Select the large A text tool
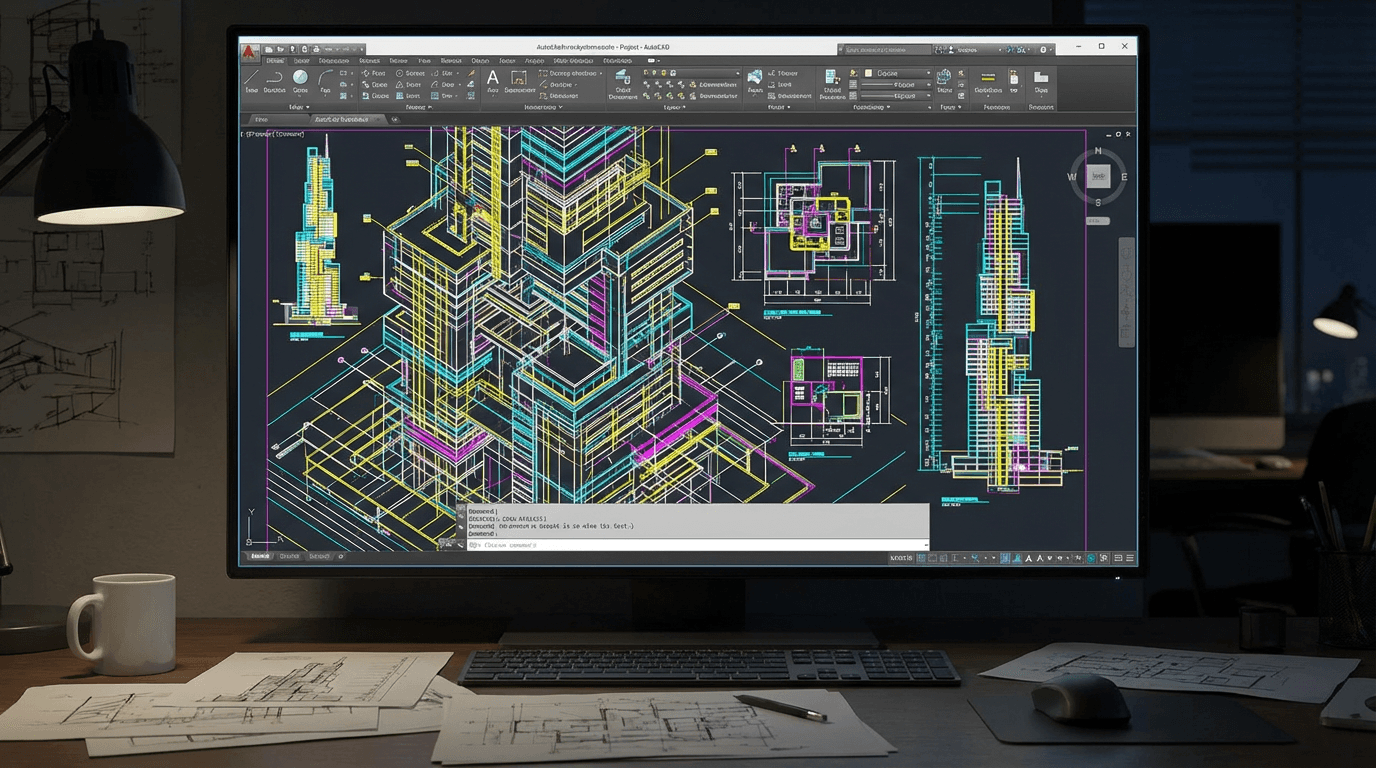This screenshot has height=768, width=1376. click(x=492, y=78)
